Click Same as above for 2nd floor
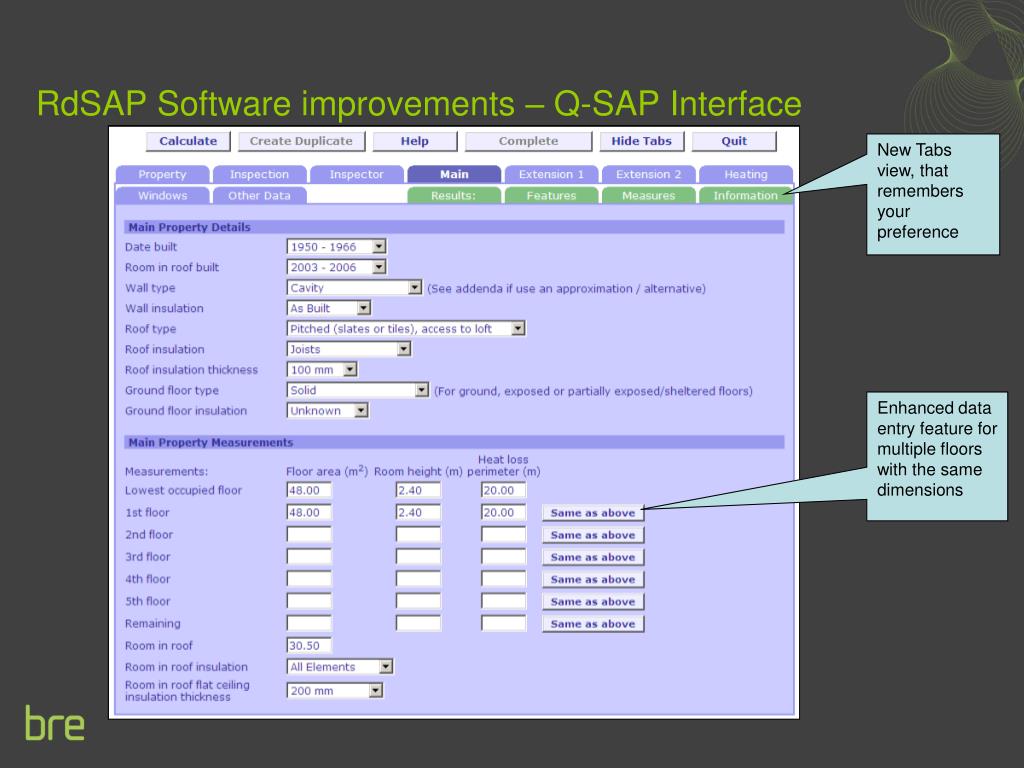Viewport: 1024px width, 768px height. 593,535
